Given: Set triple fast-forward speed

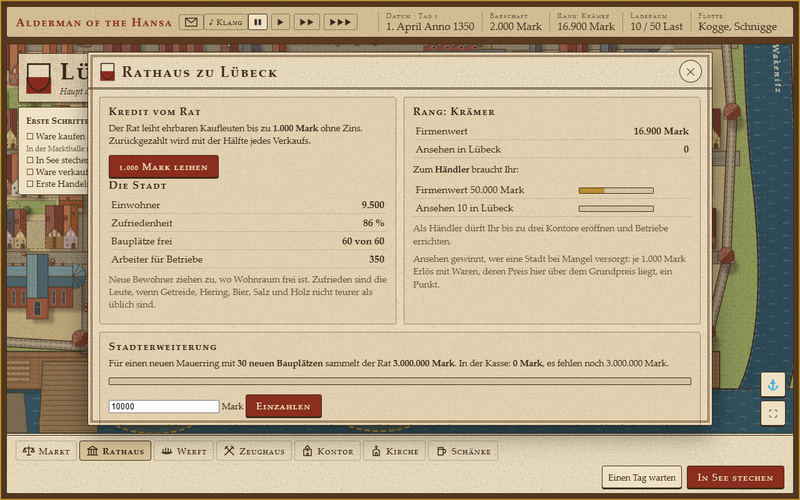Looking at the screenshot, I should [340, 22].
